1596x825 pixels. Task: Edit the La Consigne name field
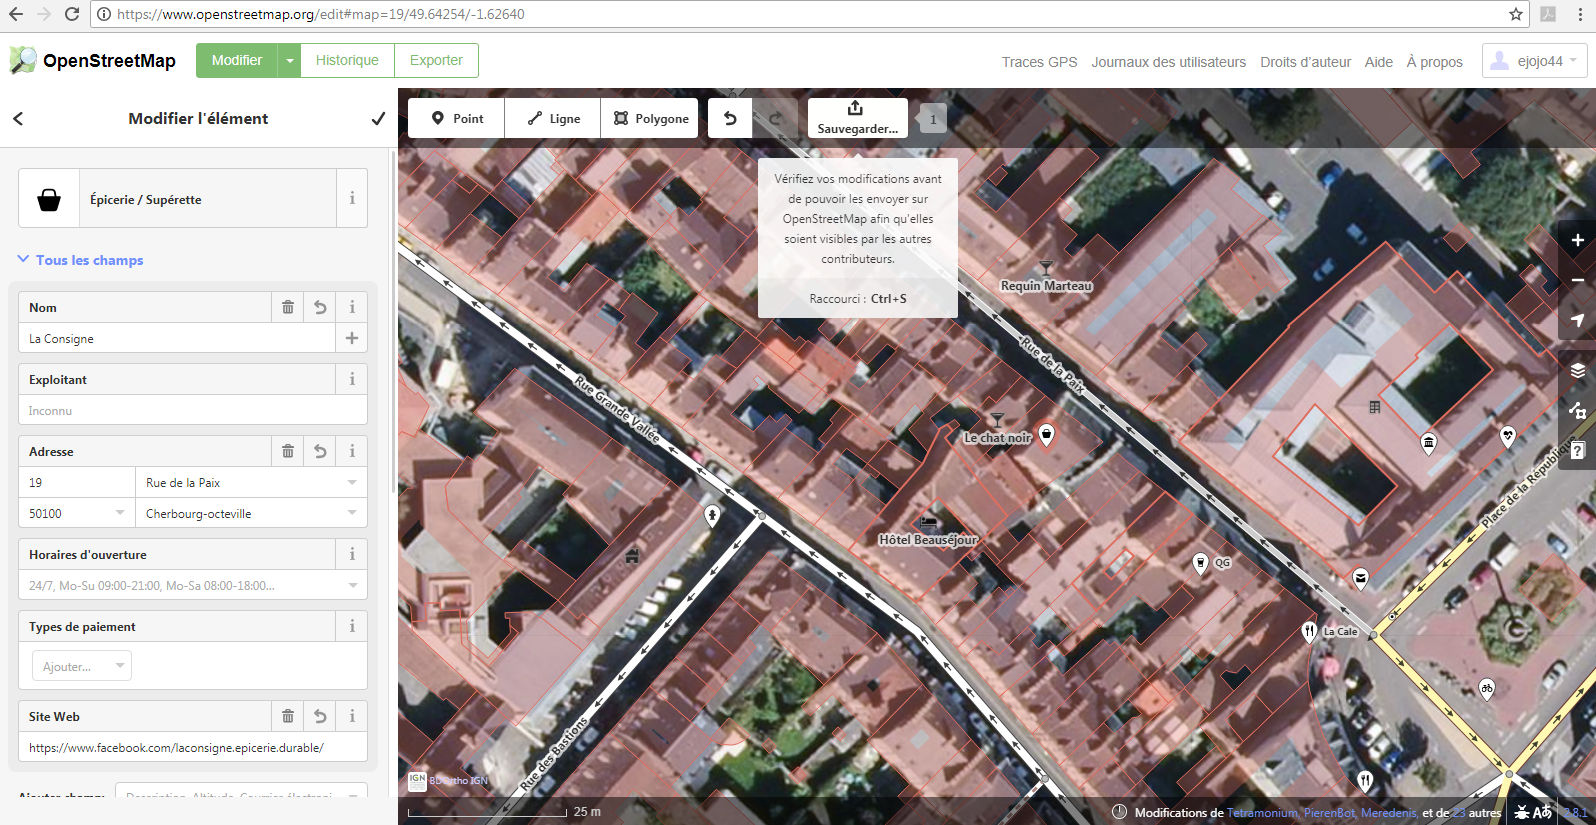pyautogui.click(x=177, y=338)
